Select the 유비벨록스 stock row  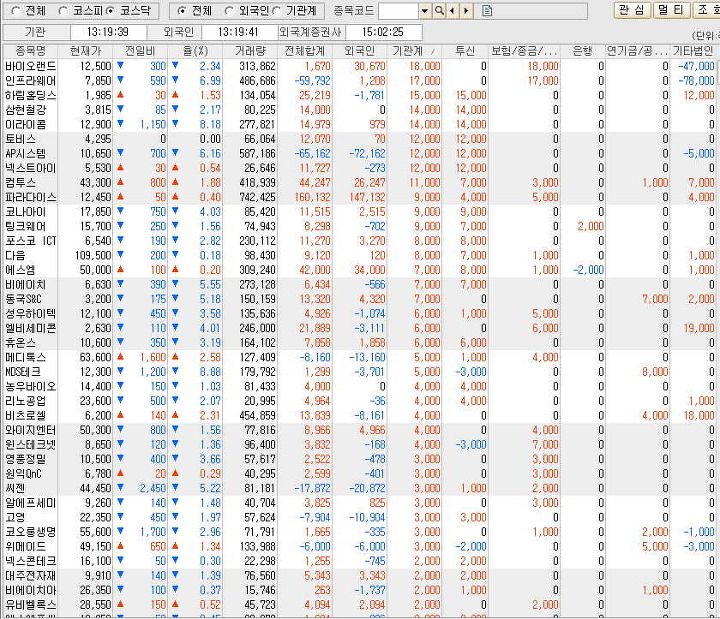(360, 605)
